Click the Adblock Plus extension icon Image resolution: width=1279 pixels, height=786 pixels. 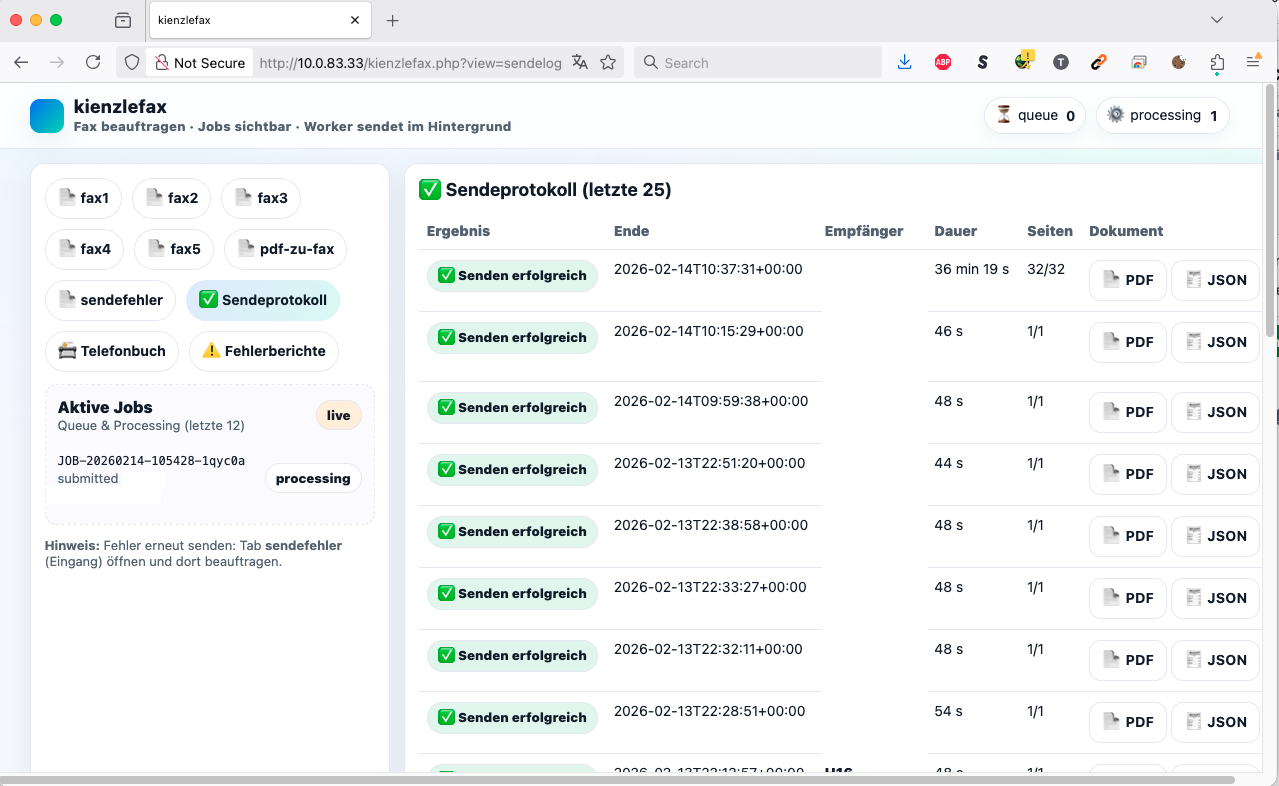tap(942, 62)
